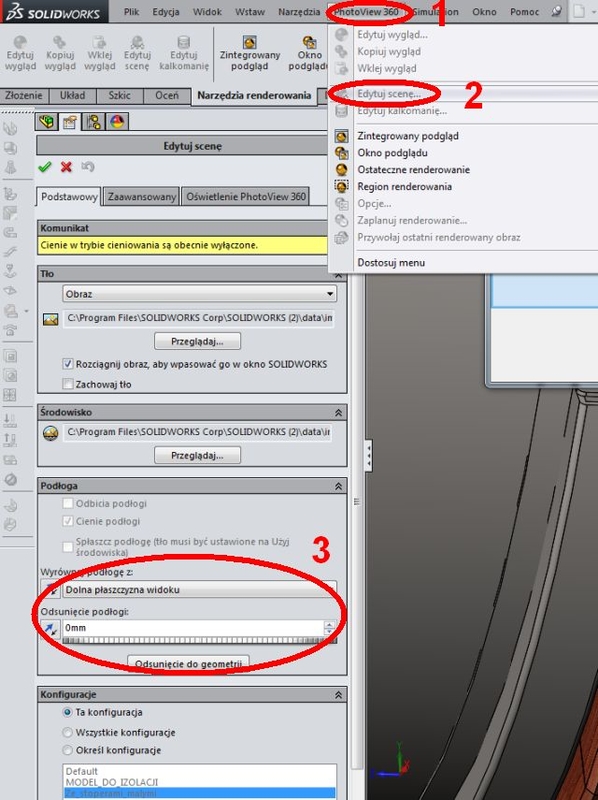Click the Zintegrowany podgląd toolbar icon
Screen dimensions: 598x800
(250, 53)
